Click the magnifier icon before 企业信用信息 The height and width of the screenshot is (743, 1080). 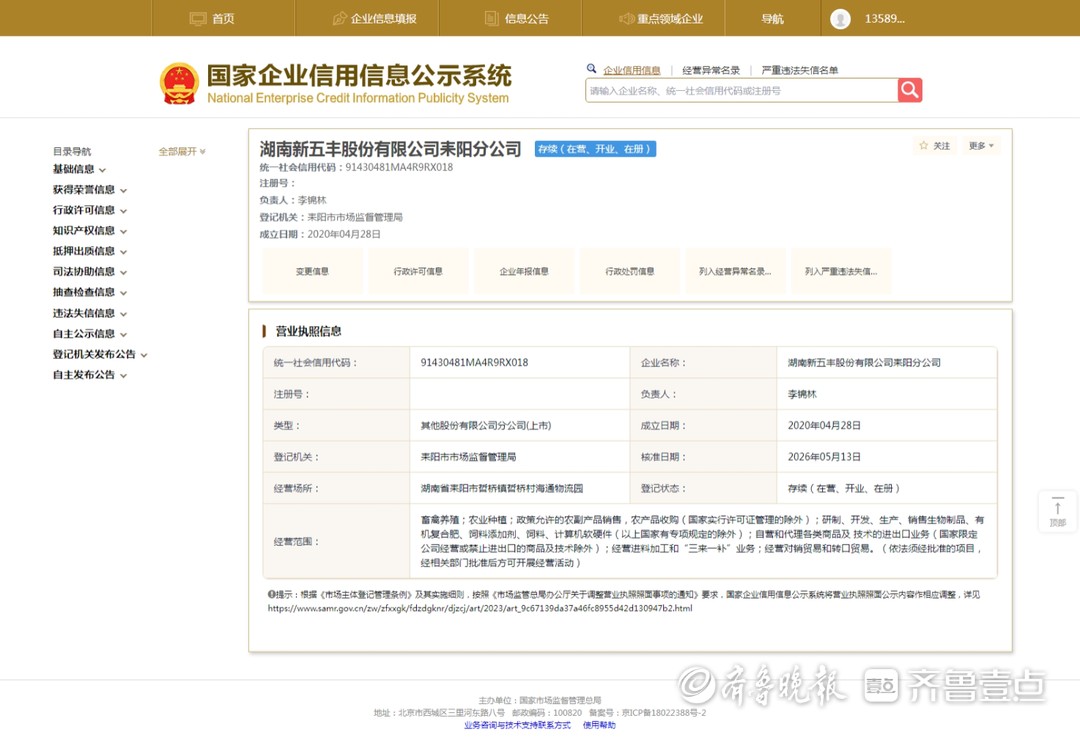(x=591, y=69)
